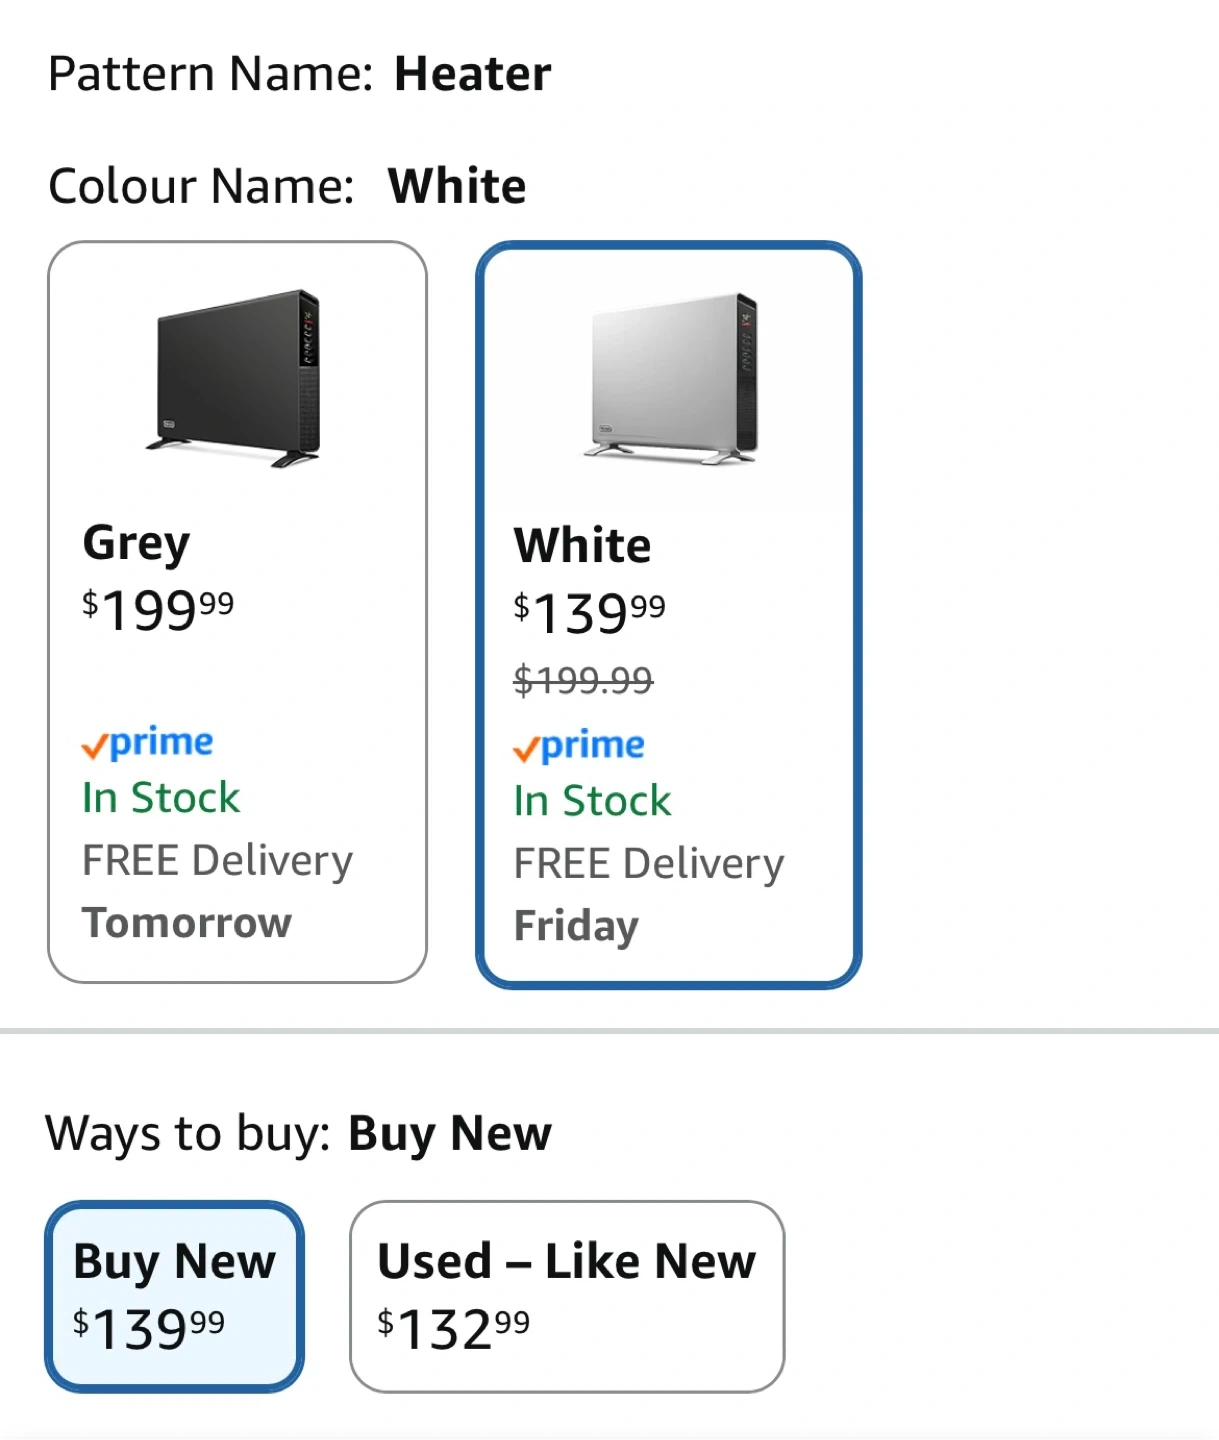Click In Stock text under White

click(592, 801)
